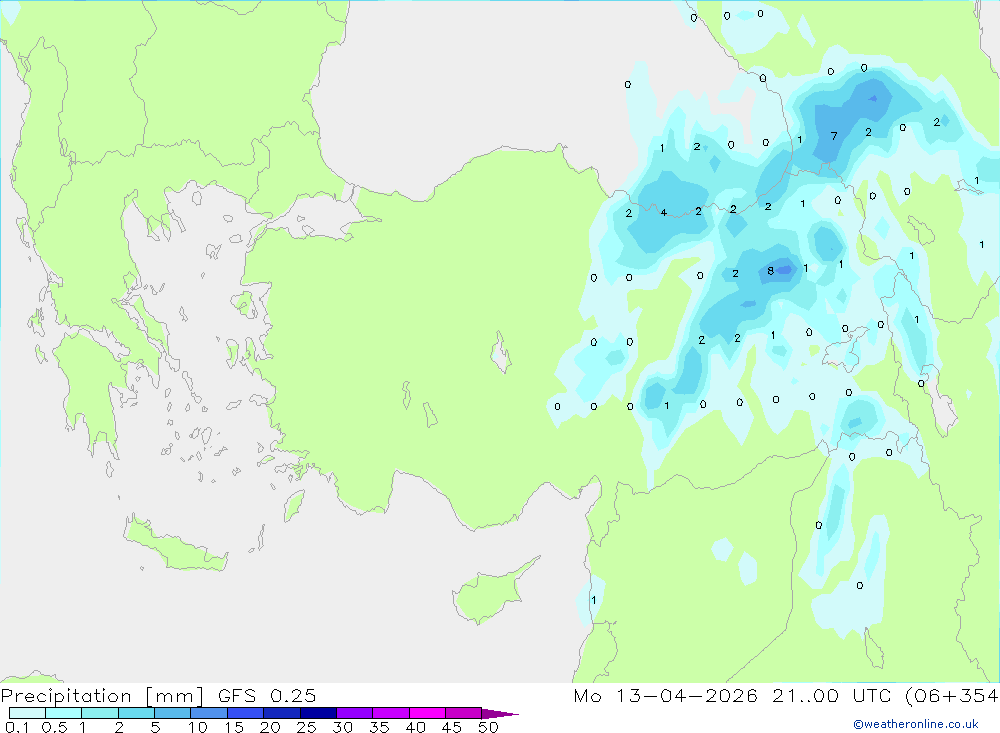Open the weatheronline.co.uk copyright link
The height and width of the screenshot is (733, 1000).
pyautogui.click(x=916, y=724)
